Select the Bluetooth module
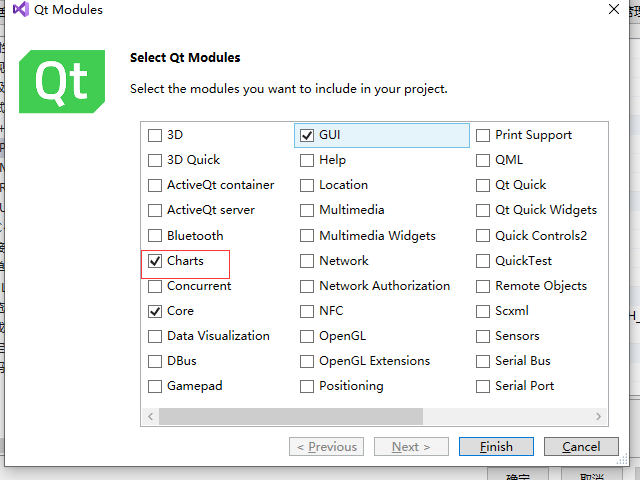 155,236
